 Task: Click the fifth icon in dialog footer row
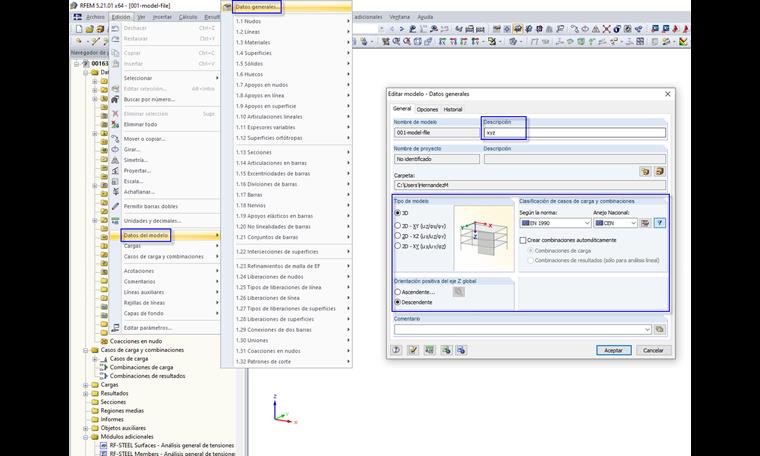click(461, 350)
